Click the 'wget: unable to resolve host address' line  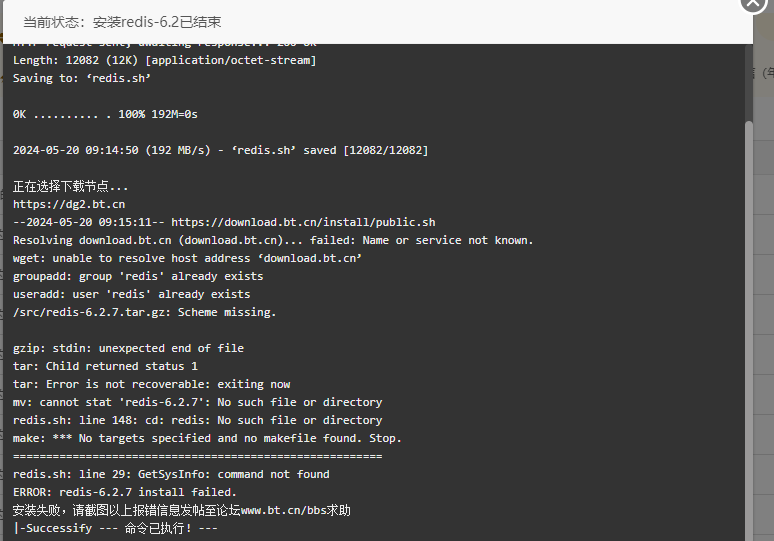pos(187,258)
